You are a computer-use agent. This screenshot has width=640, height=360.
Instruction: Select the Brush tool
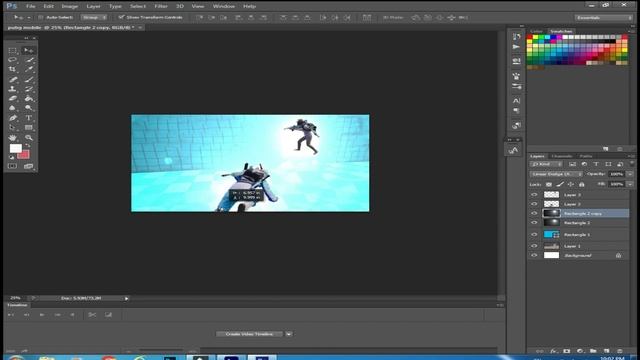coord(29,79)
